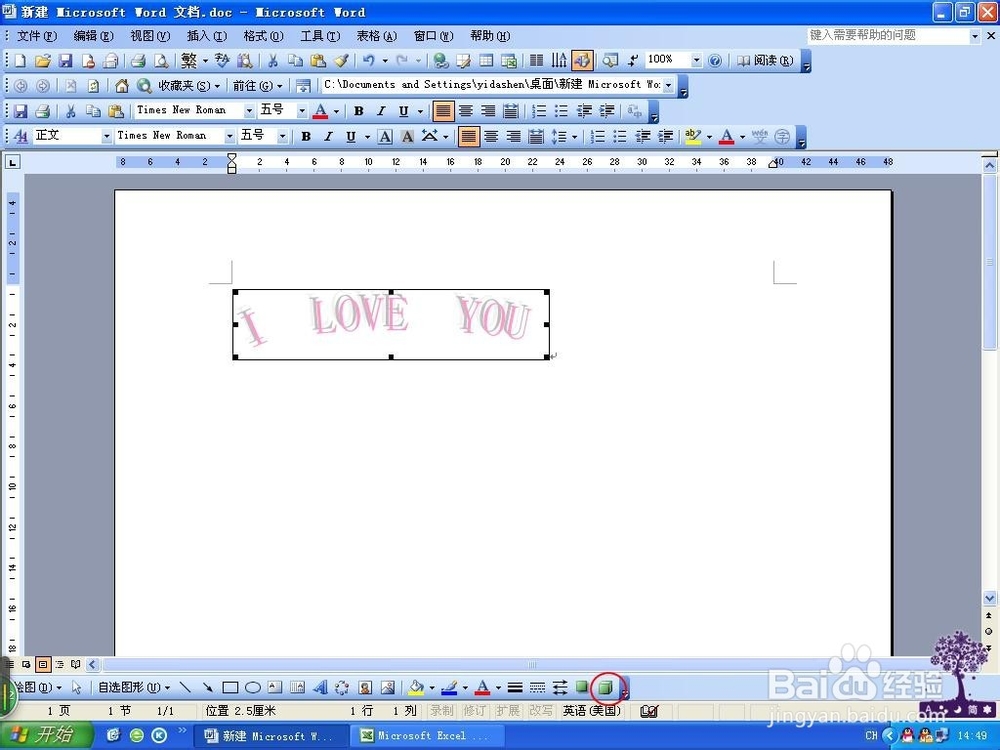Viewport: 1000px width, 750px height.
Task: Open the 100% zoom dropdown
Action: (x=696, y=60)
